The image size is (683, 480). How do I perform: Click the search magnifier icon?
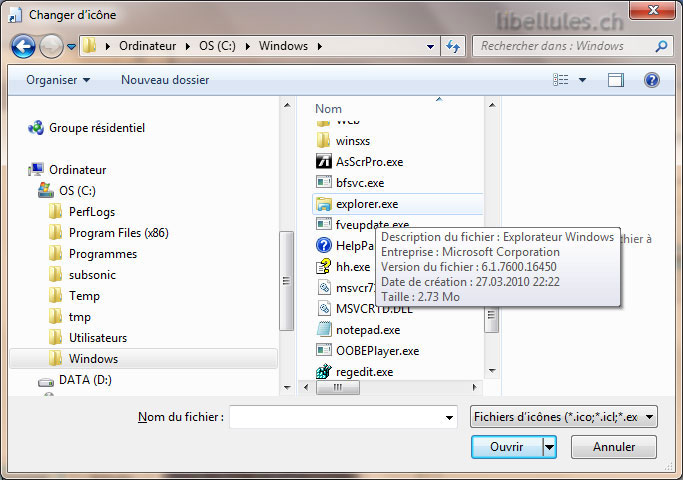(661, 46)
